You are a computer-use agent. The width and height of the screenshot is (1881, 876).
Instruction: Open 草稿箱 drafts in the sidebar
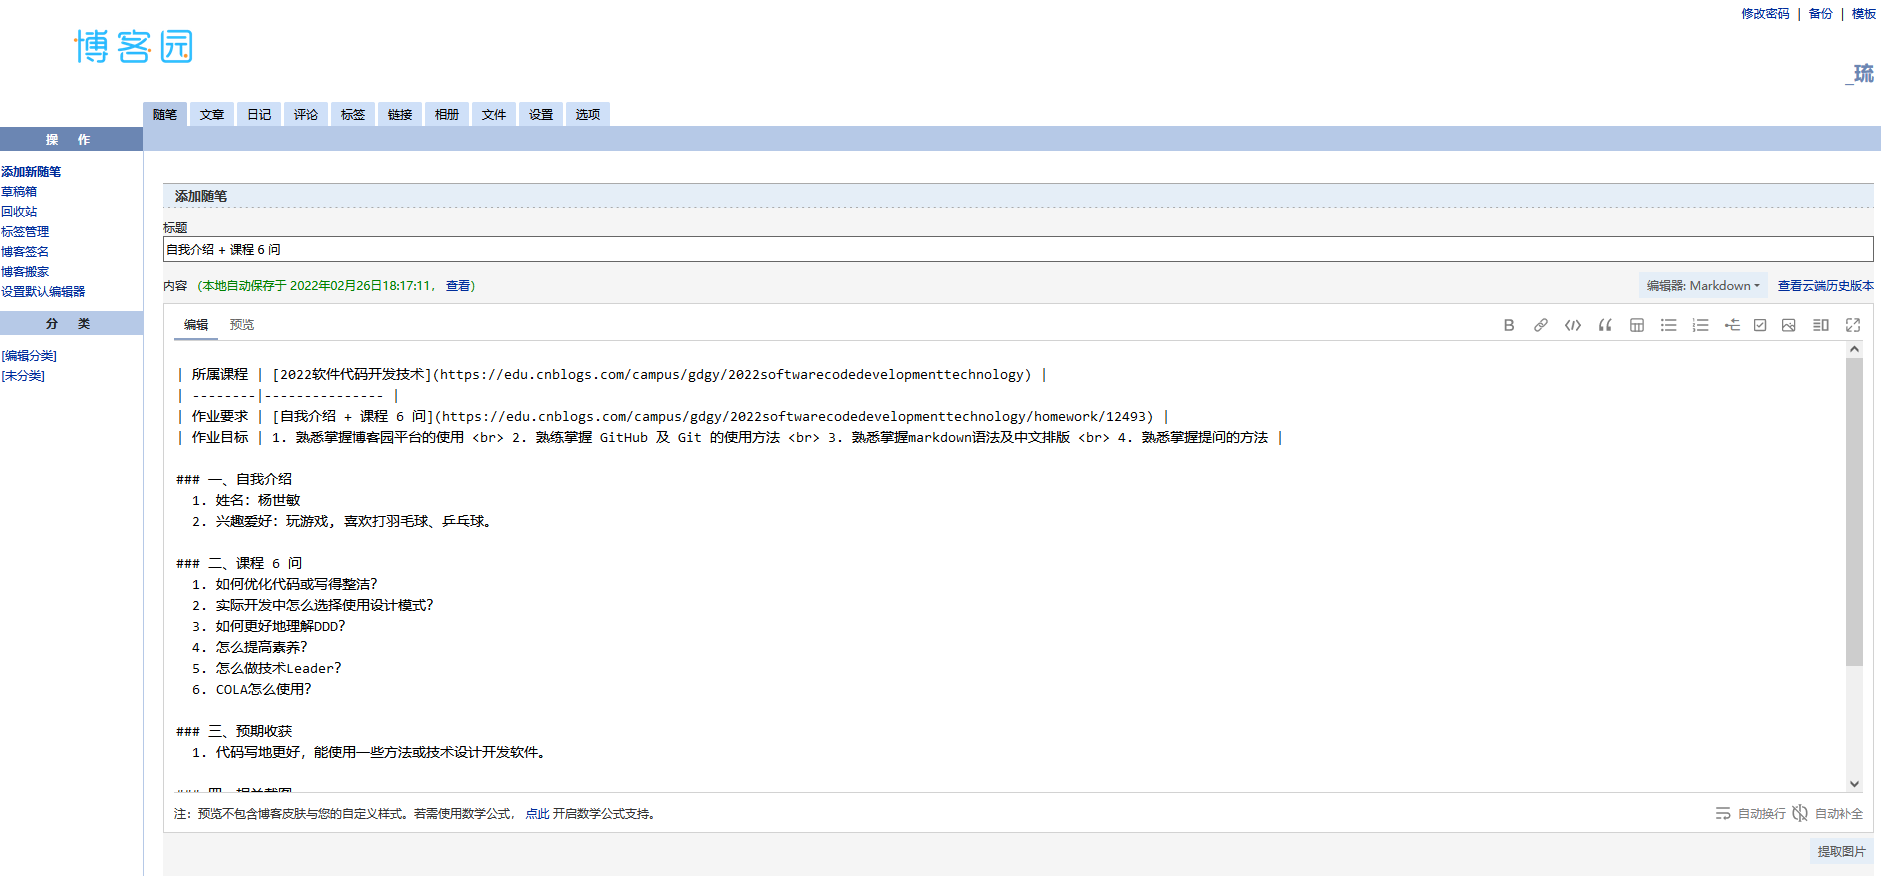(x=19, y=192)
